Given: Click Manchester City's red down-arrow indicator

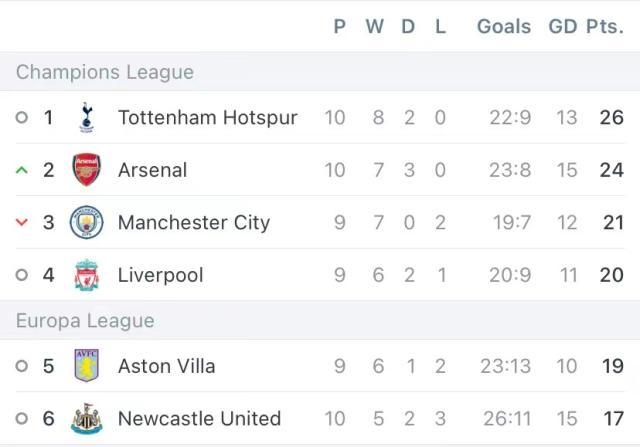Looking at the screenshot, I should (x=22, y=222).
